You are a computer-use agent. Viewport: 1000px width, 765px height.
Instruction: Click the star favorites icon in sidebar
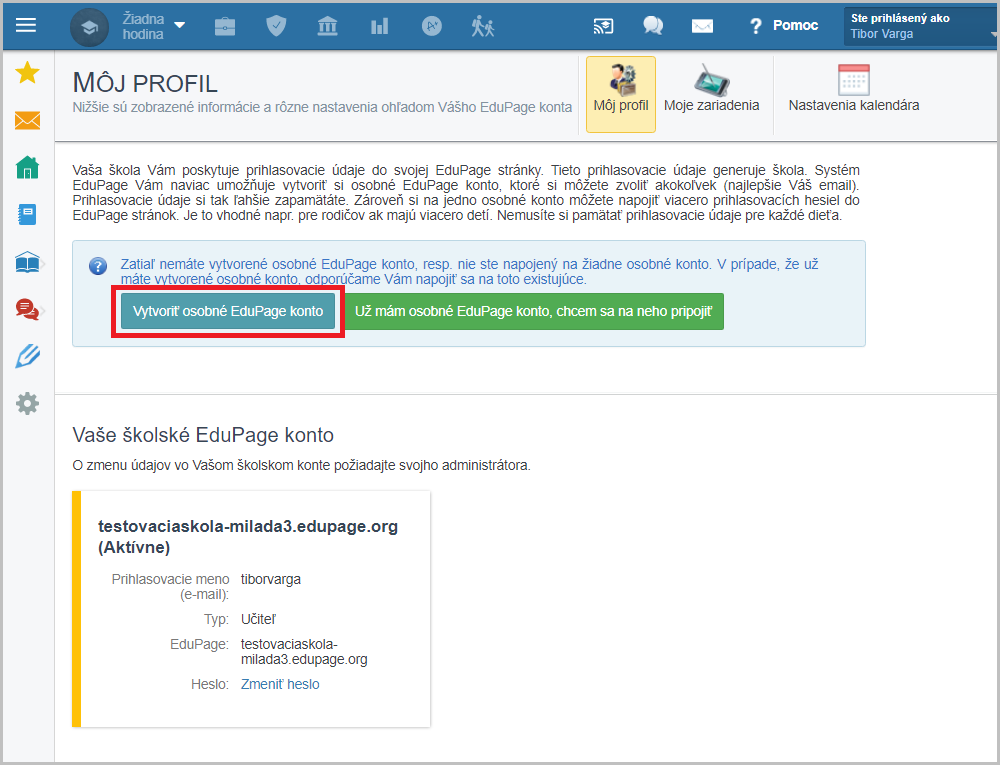click(x=27, y=73)
